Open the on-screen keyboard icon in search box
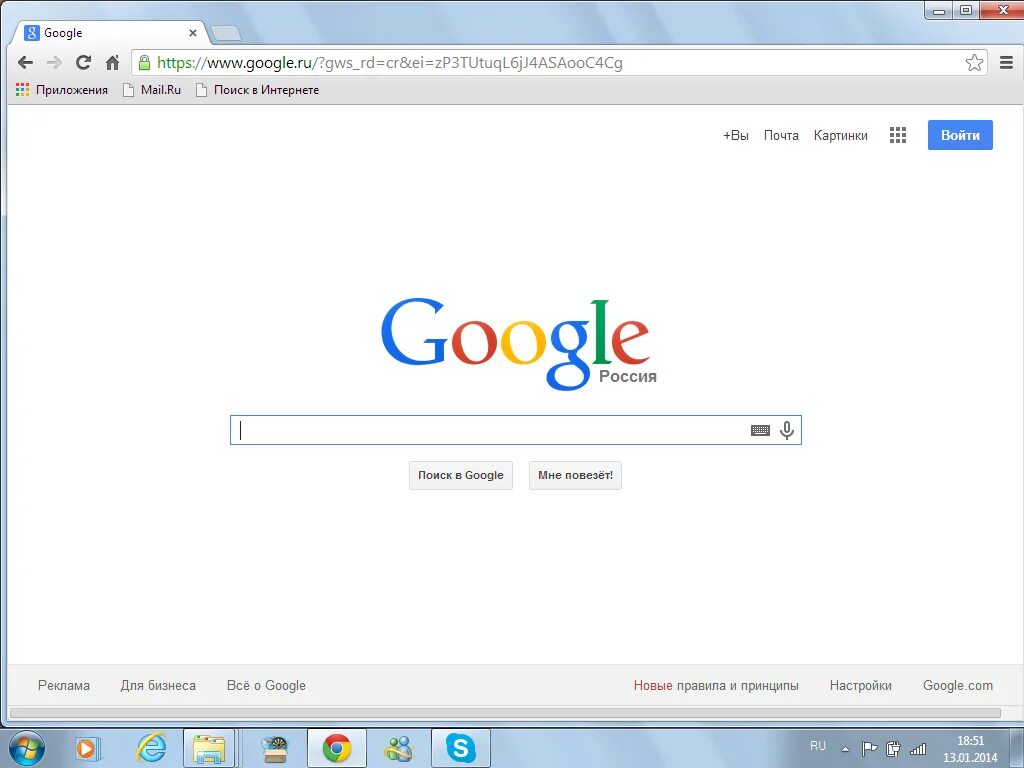 [760, 430]
